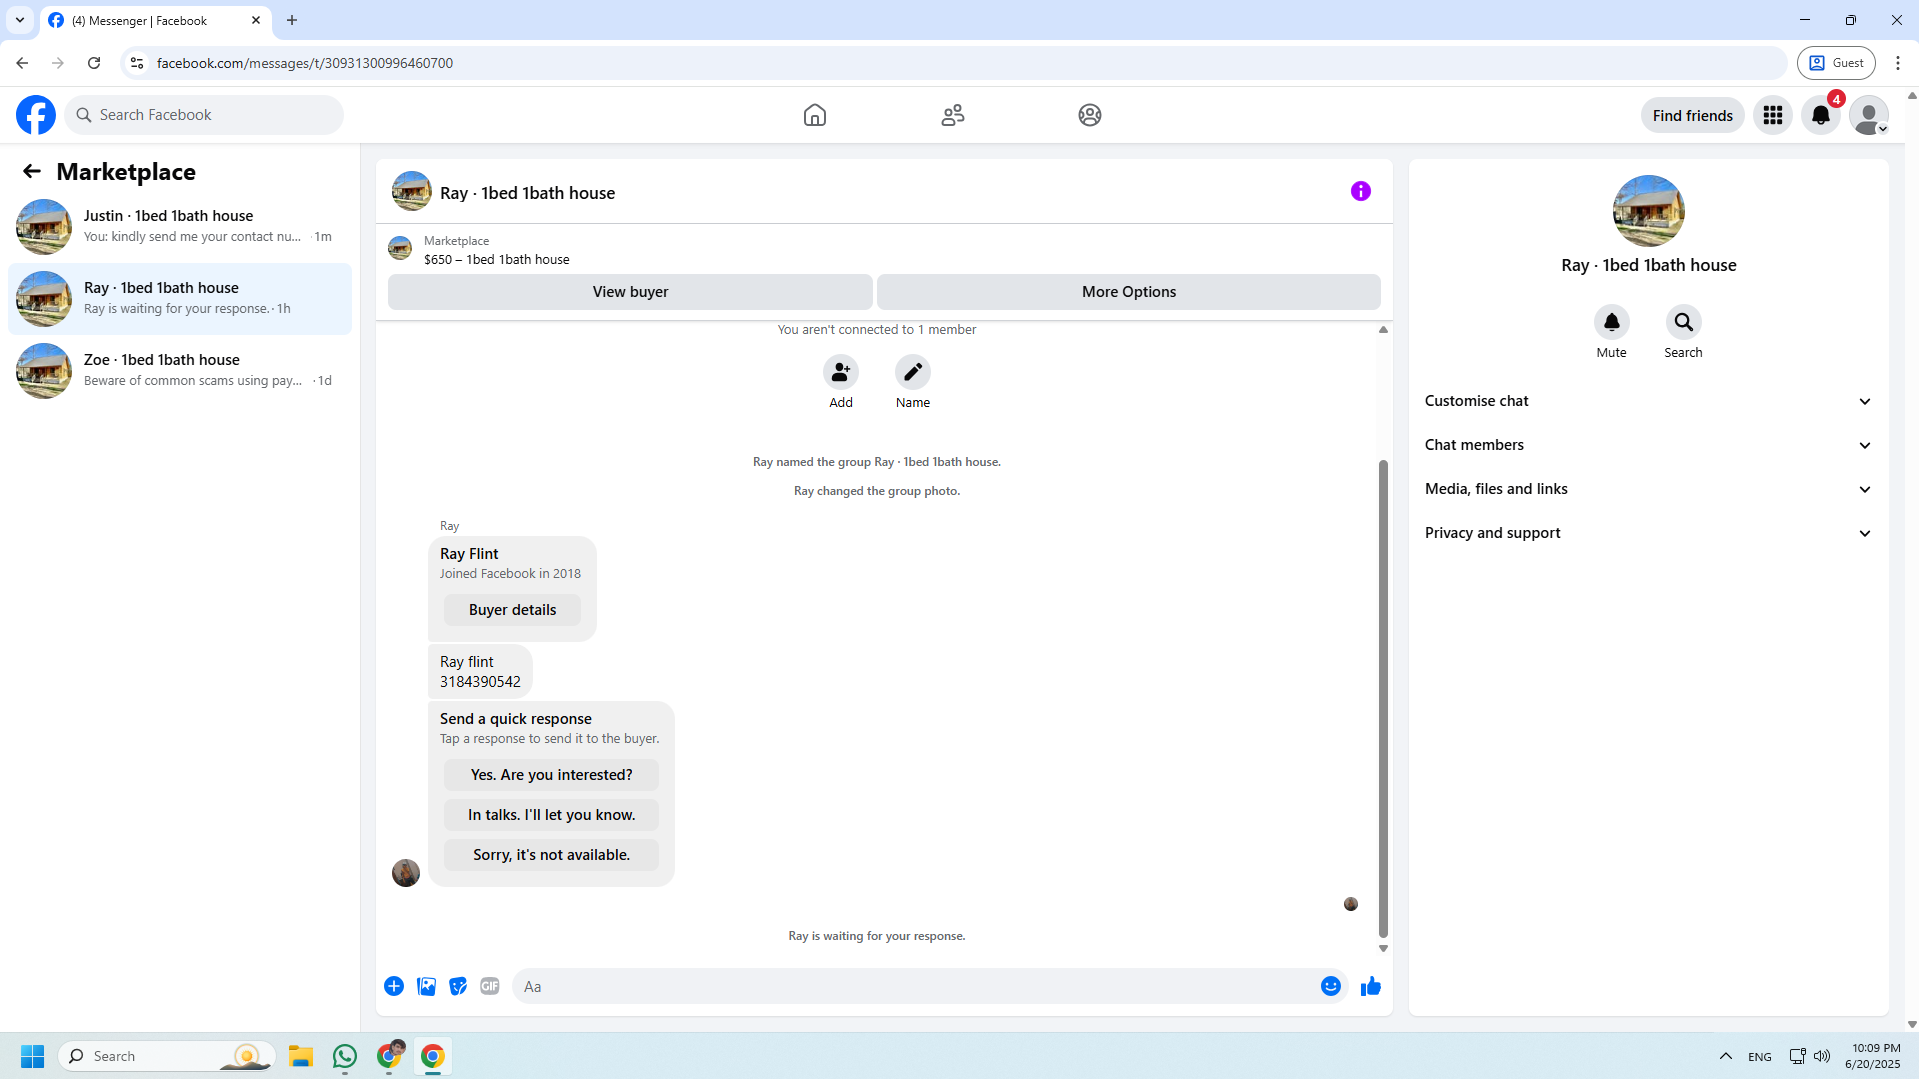Screen dimensions: 1919x1079
Task: Expand Privacy and support section
Action: pyautogui.click(x=1649, y=533)
